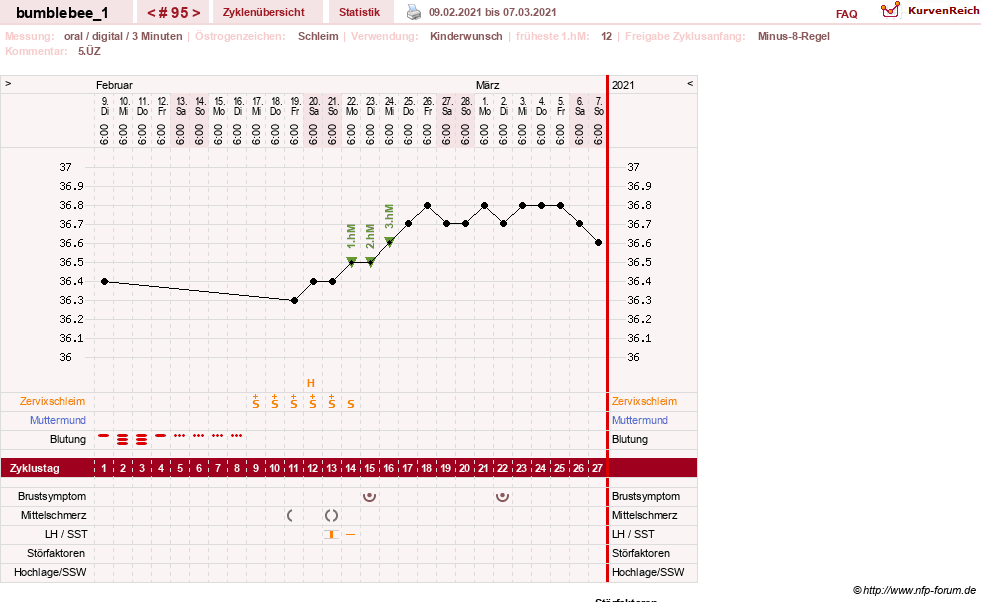Click the LH / SST row label on left
981x602 pixels.
(66, 534)
